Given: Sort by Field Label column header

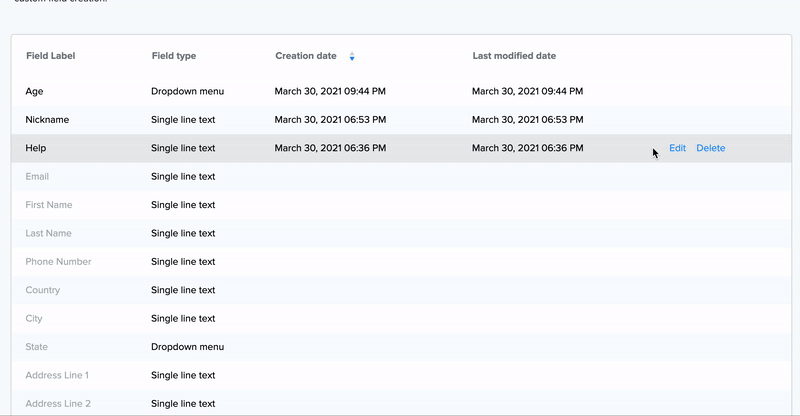Looking at the screenshot, I should pyautogui.click(x=50, y=56).
